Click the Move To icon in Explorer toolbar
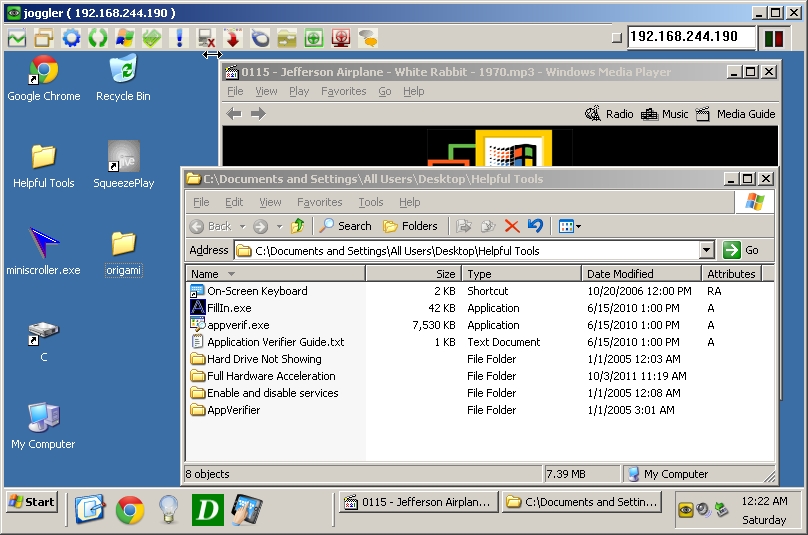The height and width of the screenshot is (535, 808). (464, 226)
